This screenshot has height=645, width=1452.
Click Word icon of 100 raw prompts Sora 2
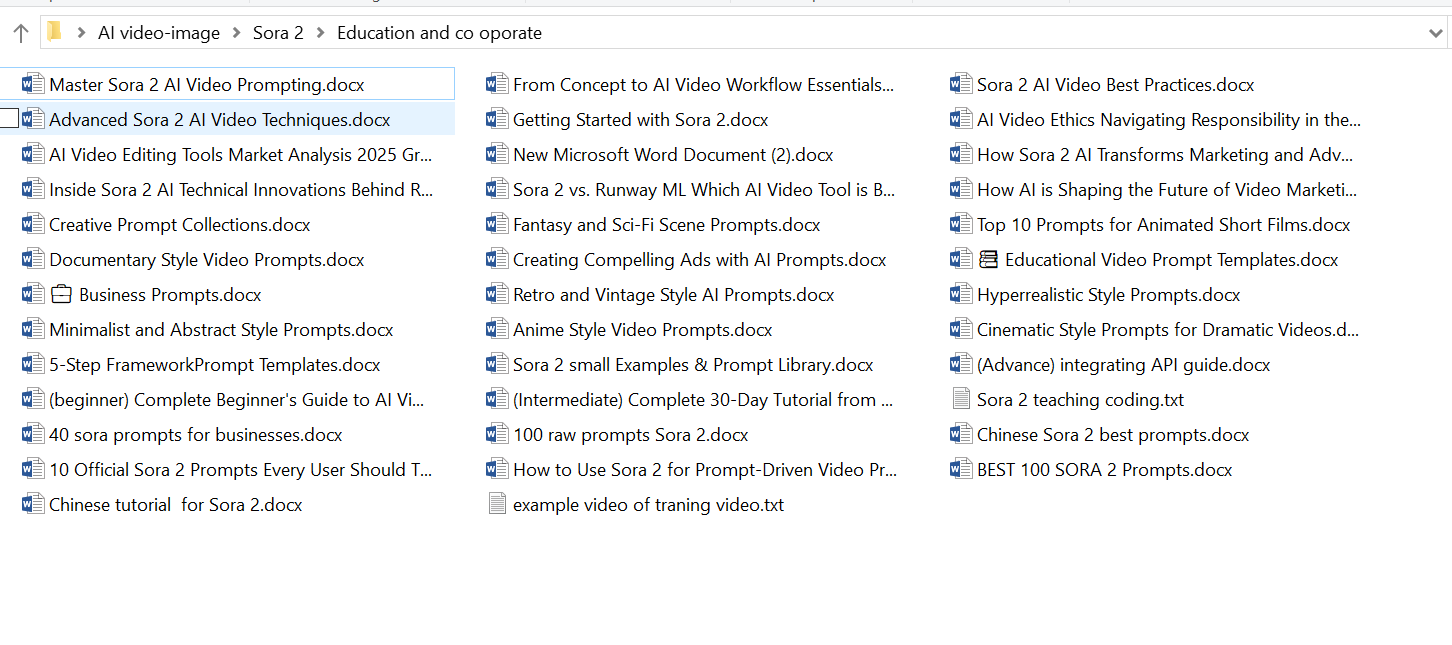click(497, 434)
